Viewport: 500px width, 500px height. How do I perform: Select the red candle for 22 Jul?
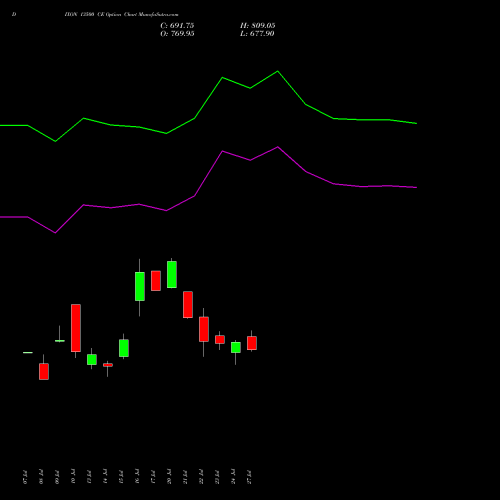click(x=204, y=329)
